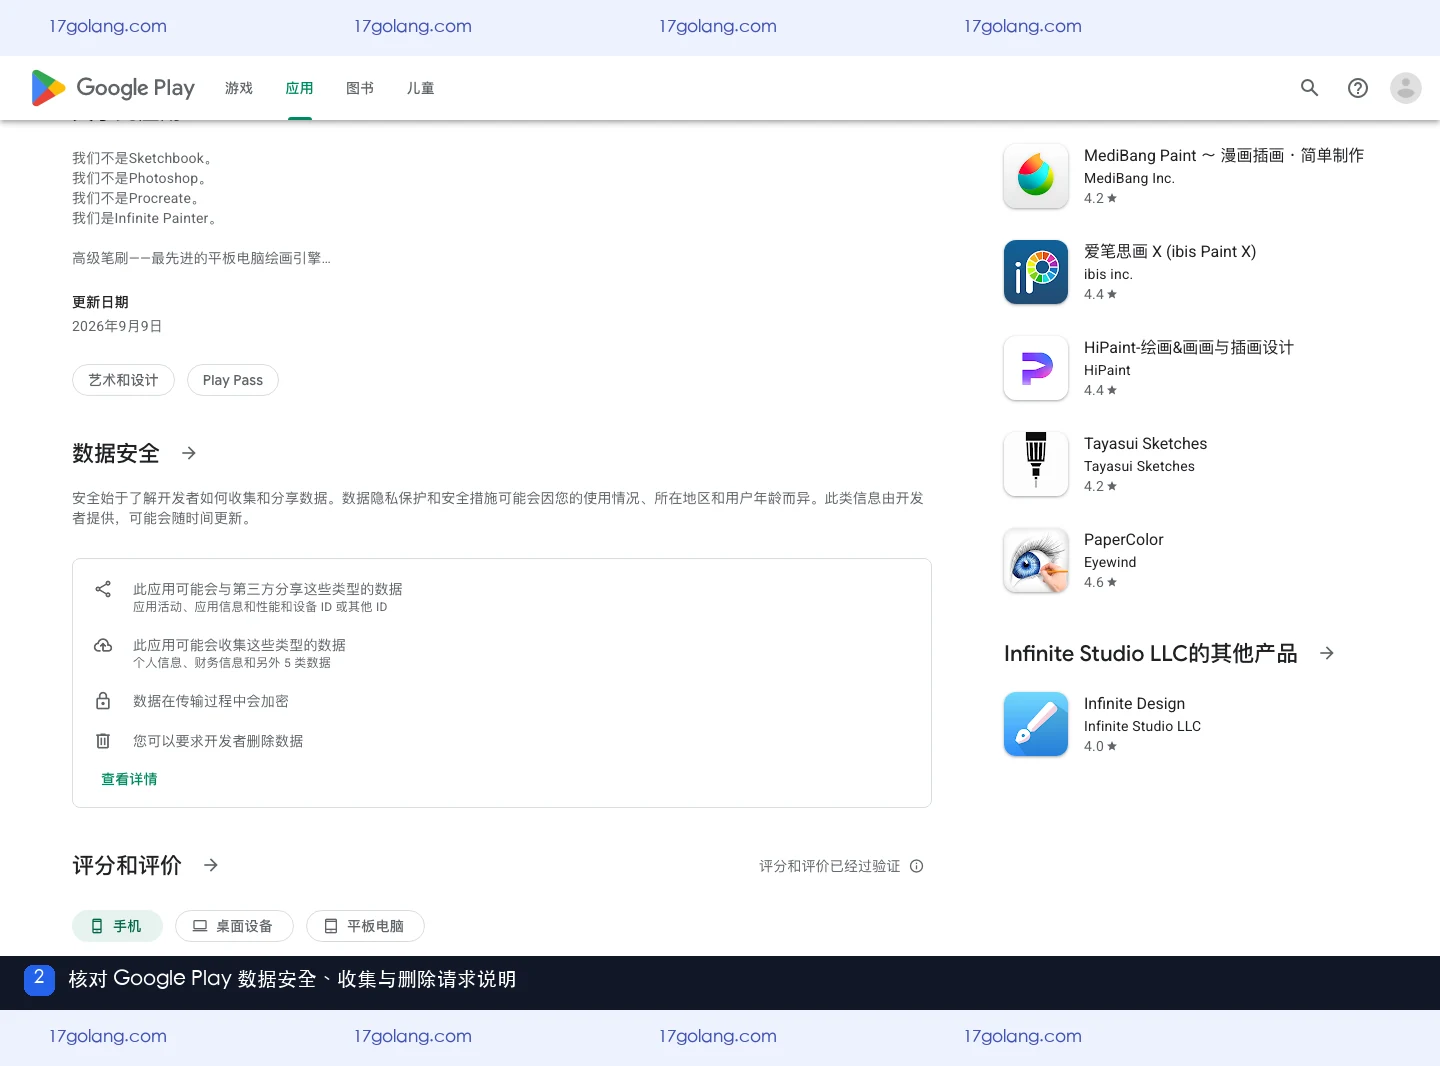Select 手机 device filter chip

117,926
